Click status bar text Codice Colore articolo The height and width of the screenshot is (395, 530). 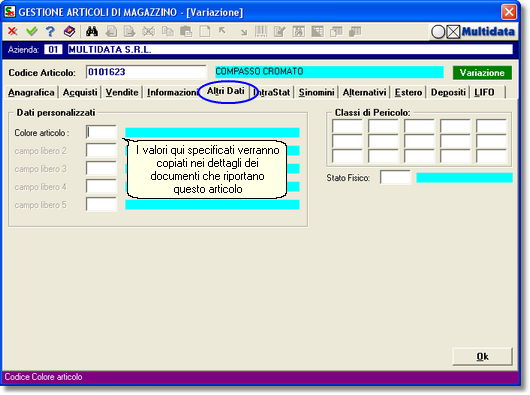[43, 377]
